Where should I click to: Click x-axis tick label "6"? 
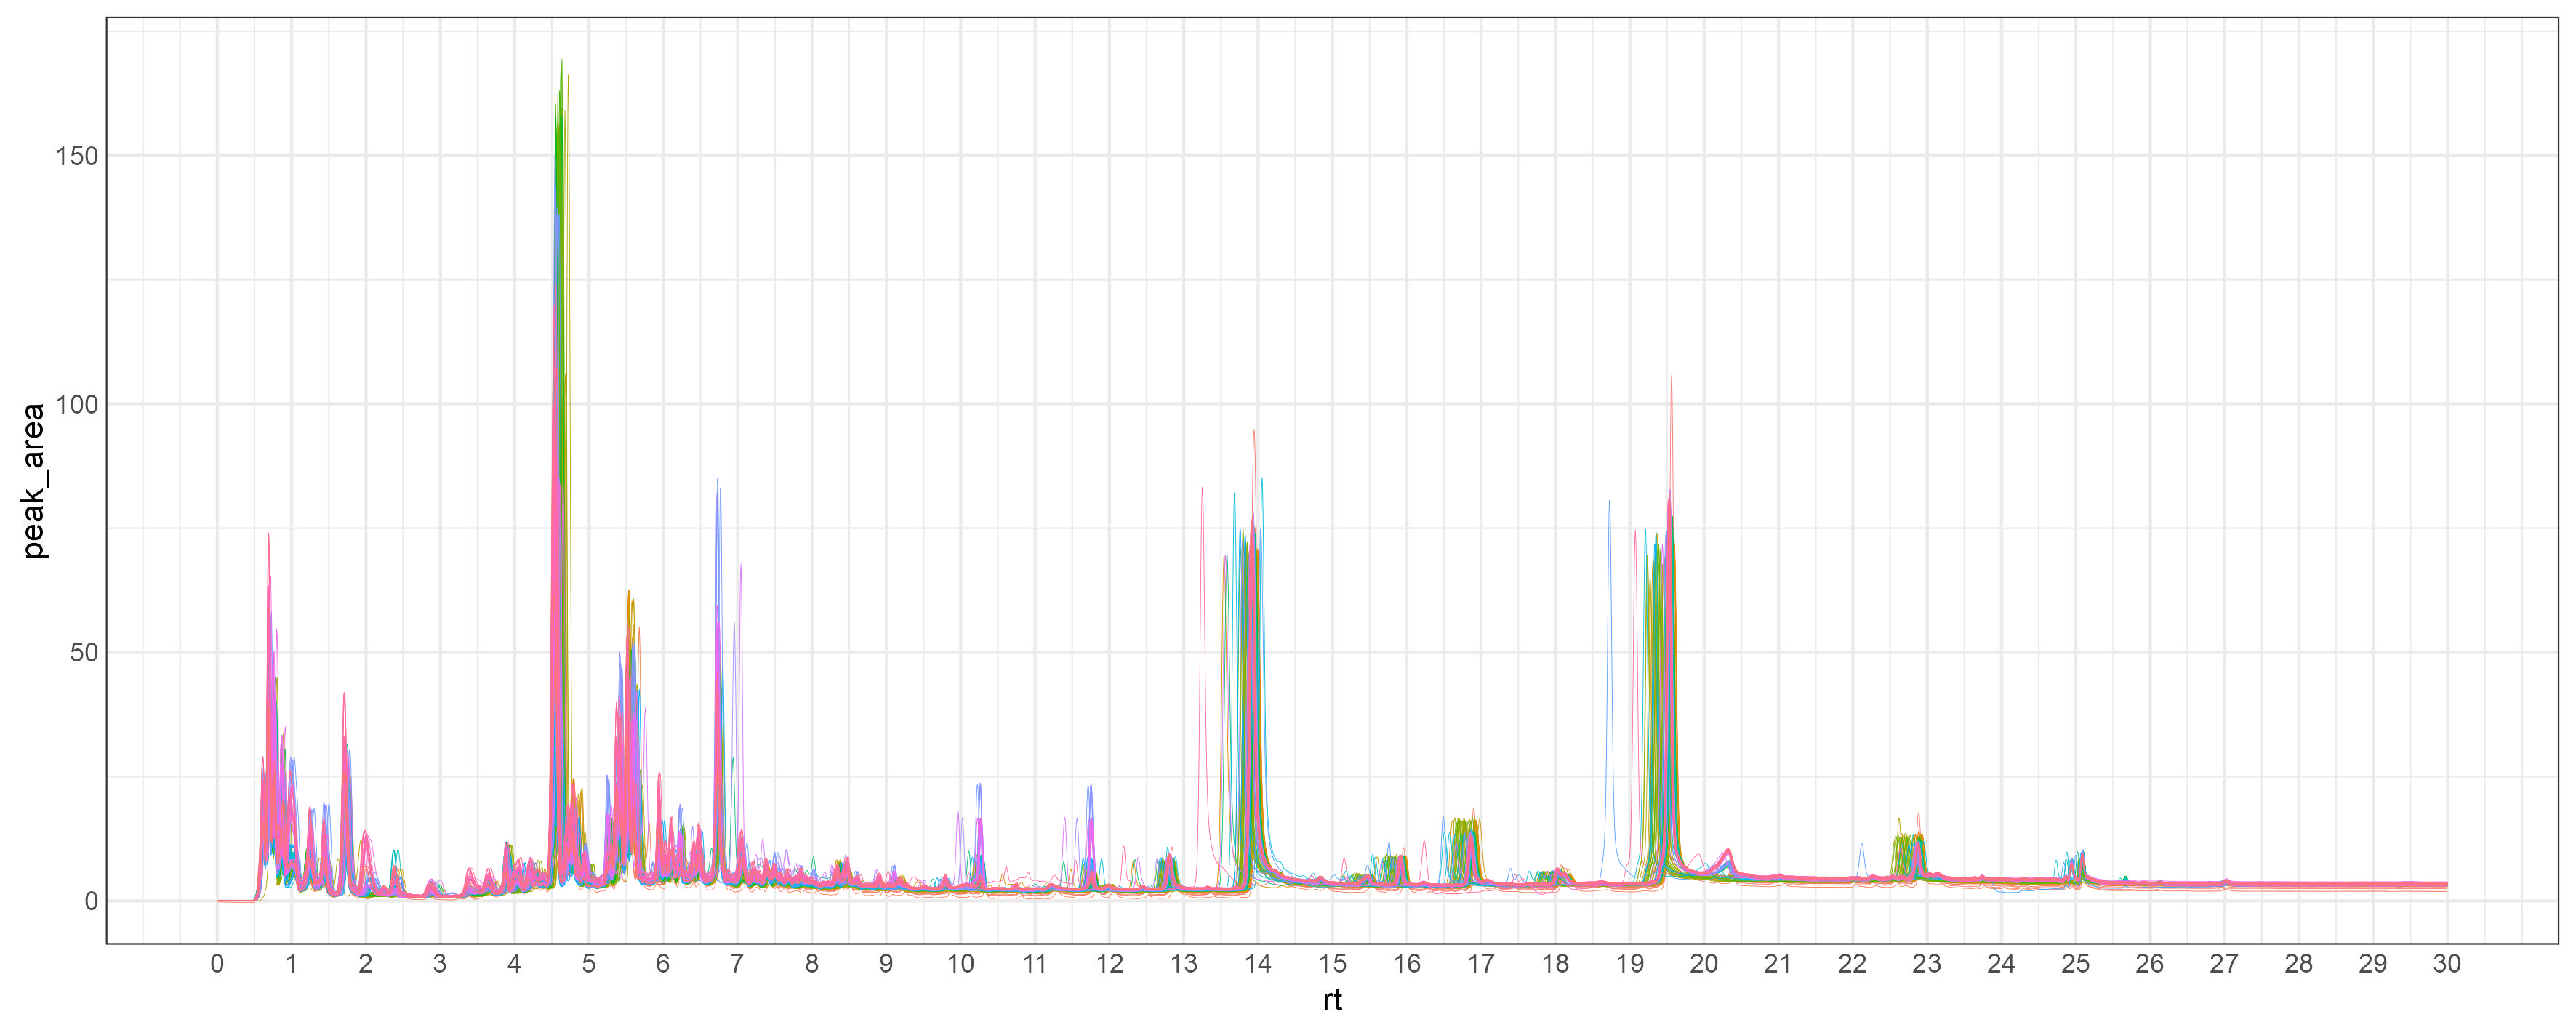(663, 964)
